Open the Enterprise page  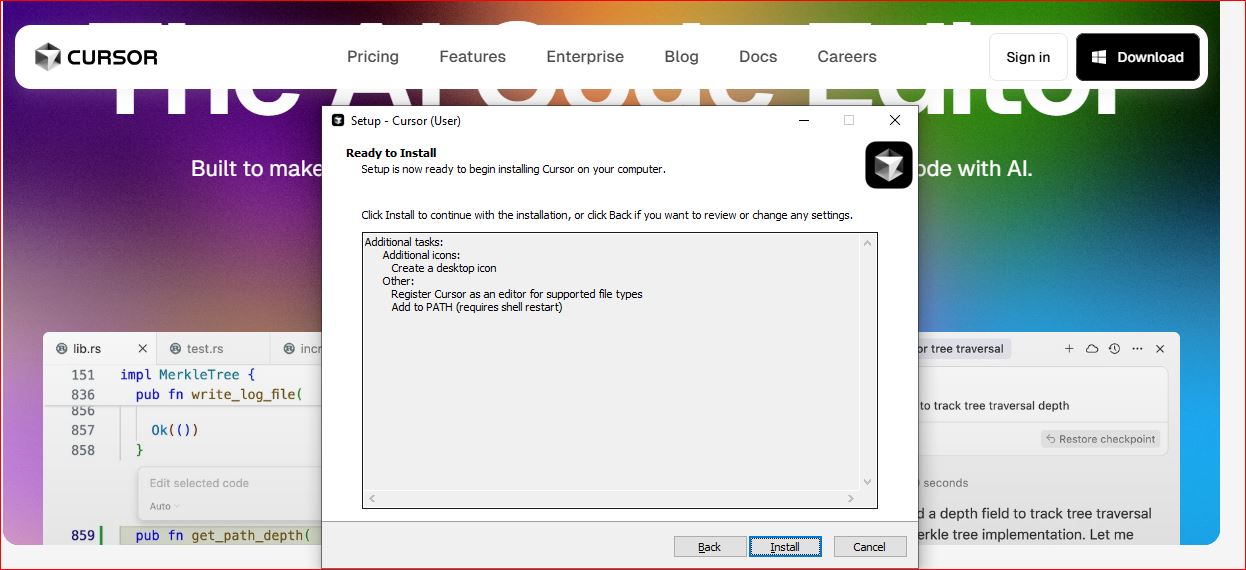(585, 57)
